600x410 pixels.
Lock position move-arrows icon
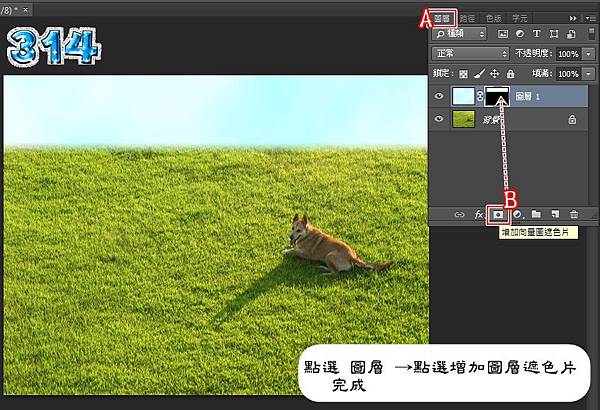(495, 74)
